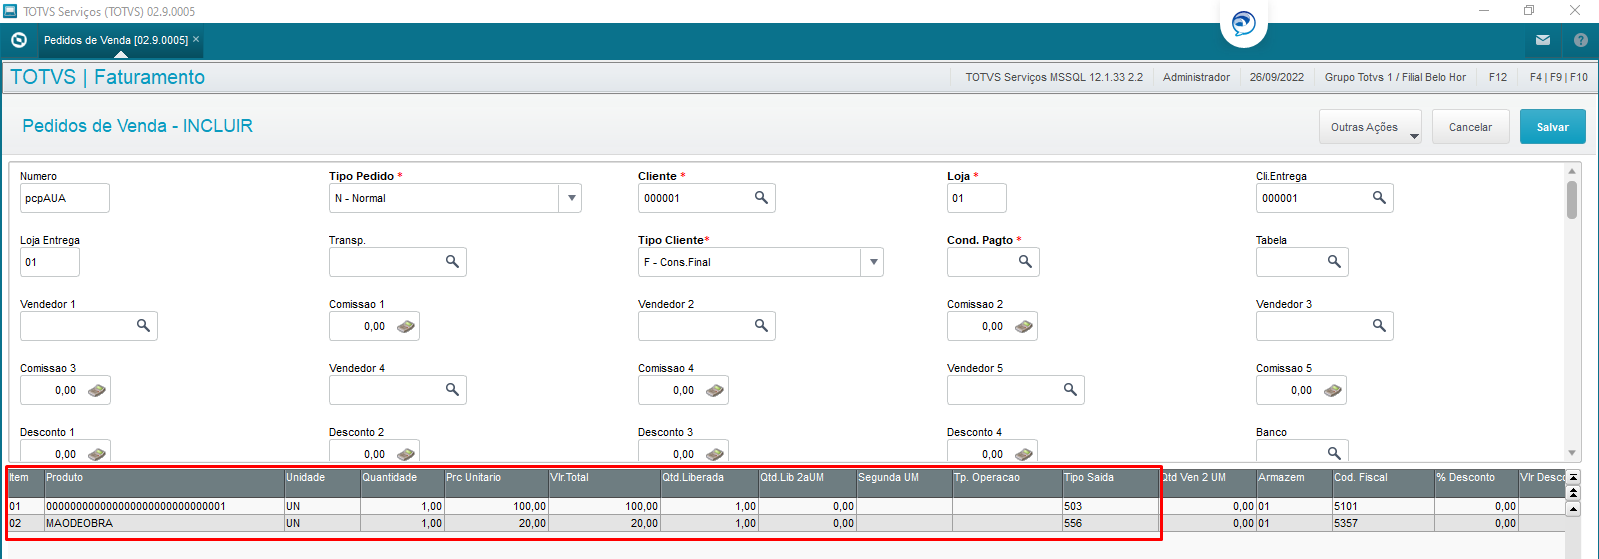This screenshot has height=559, width=1599.
Task: Click the Loja input field
Action: tap(977, 198)
